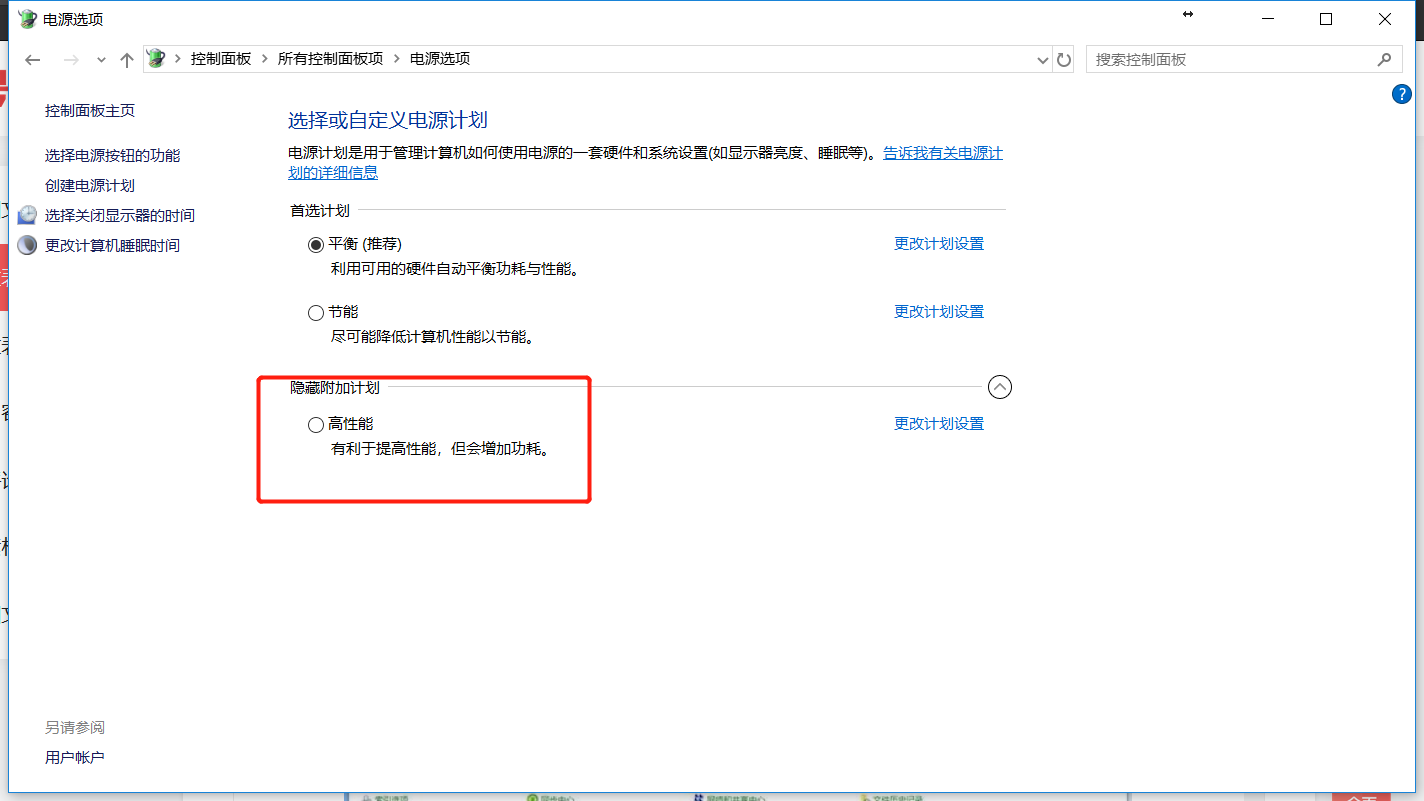1424x801 pixels.
Task: Click the magnifier icon in the search box
Action: point(1384,59)
